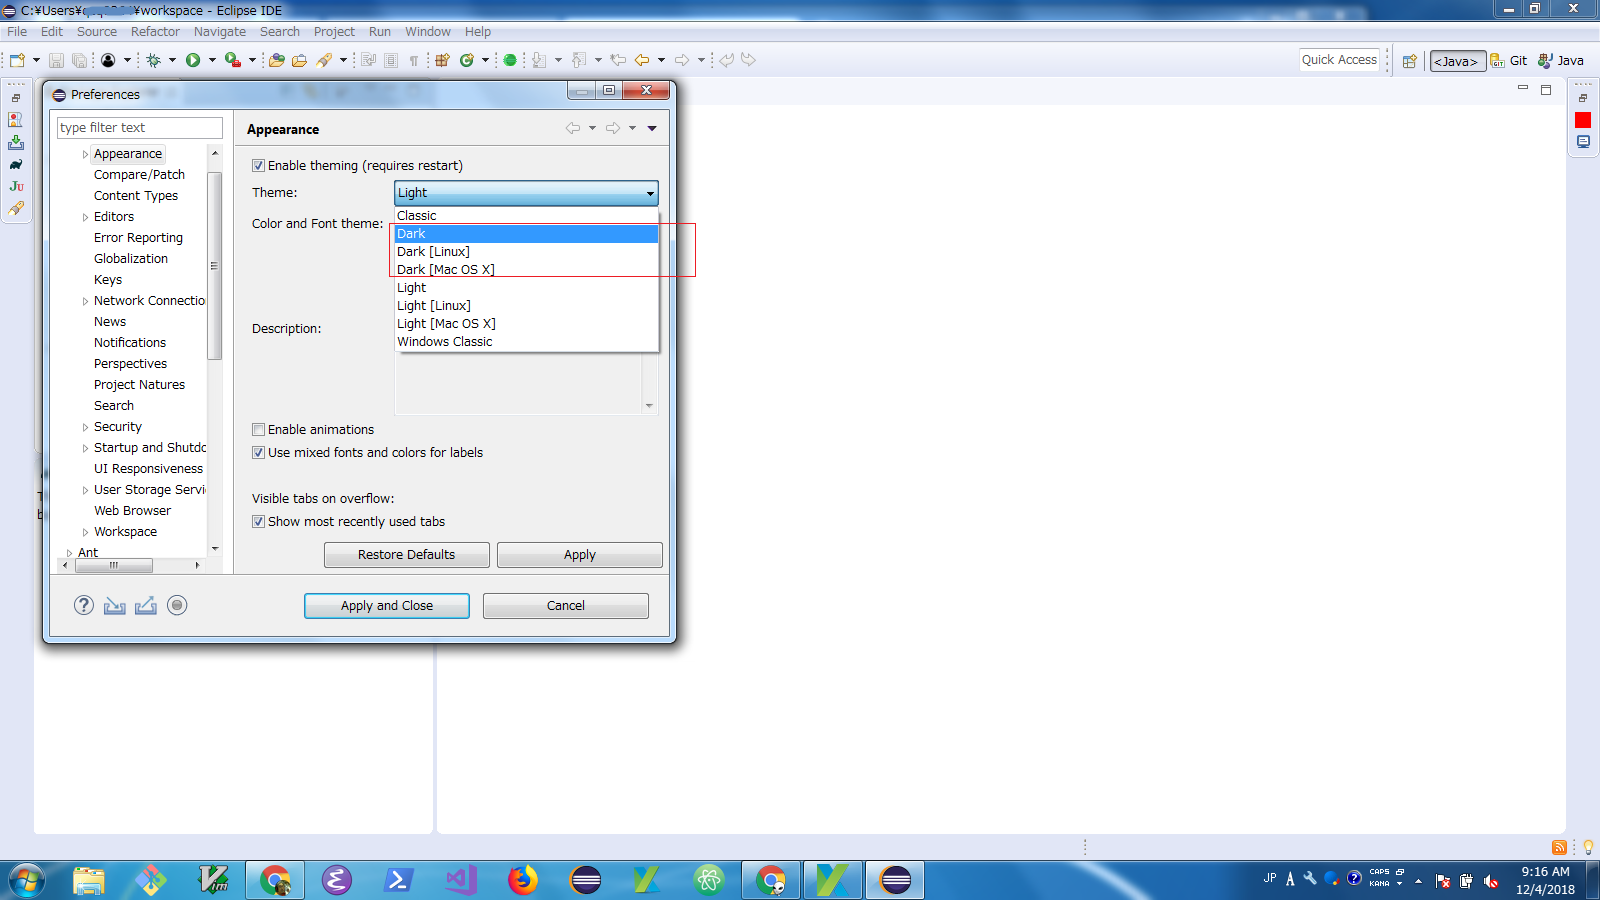Click the Restore Defaults button
This screenshot has height=900, width=1600.
point(407,555)
